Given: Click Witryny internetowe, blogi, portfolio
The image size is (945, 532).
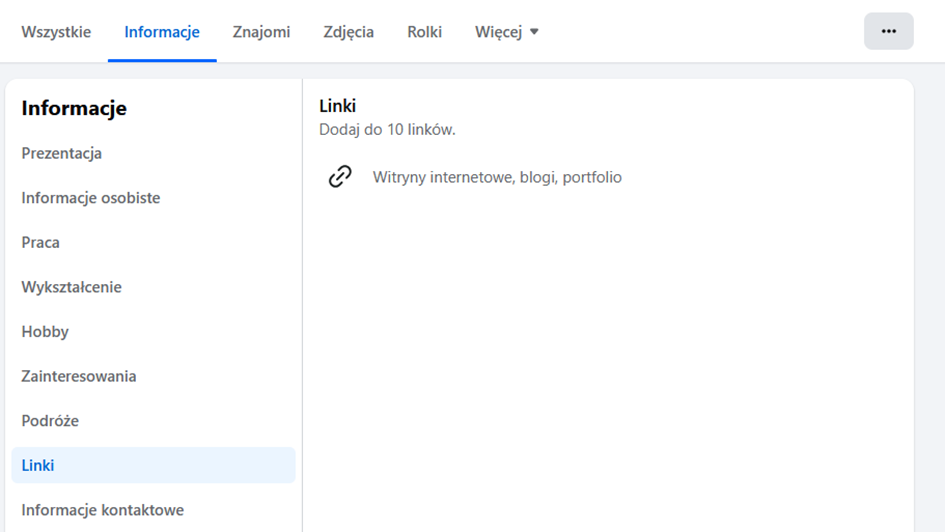Looking at the screenshot, I should [x=497, y=177].
